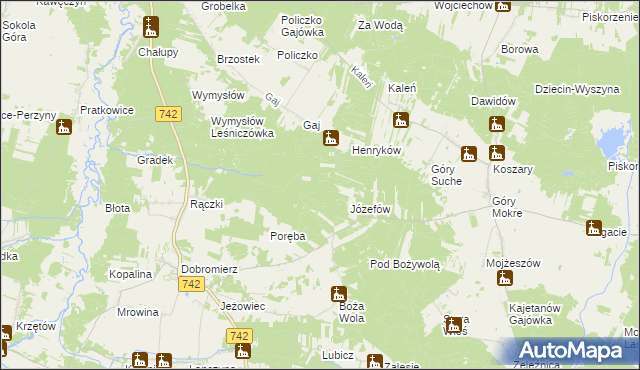
Task: Select the Koszary place label
Action: 513,169
